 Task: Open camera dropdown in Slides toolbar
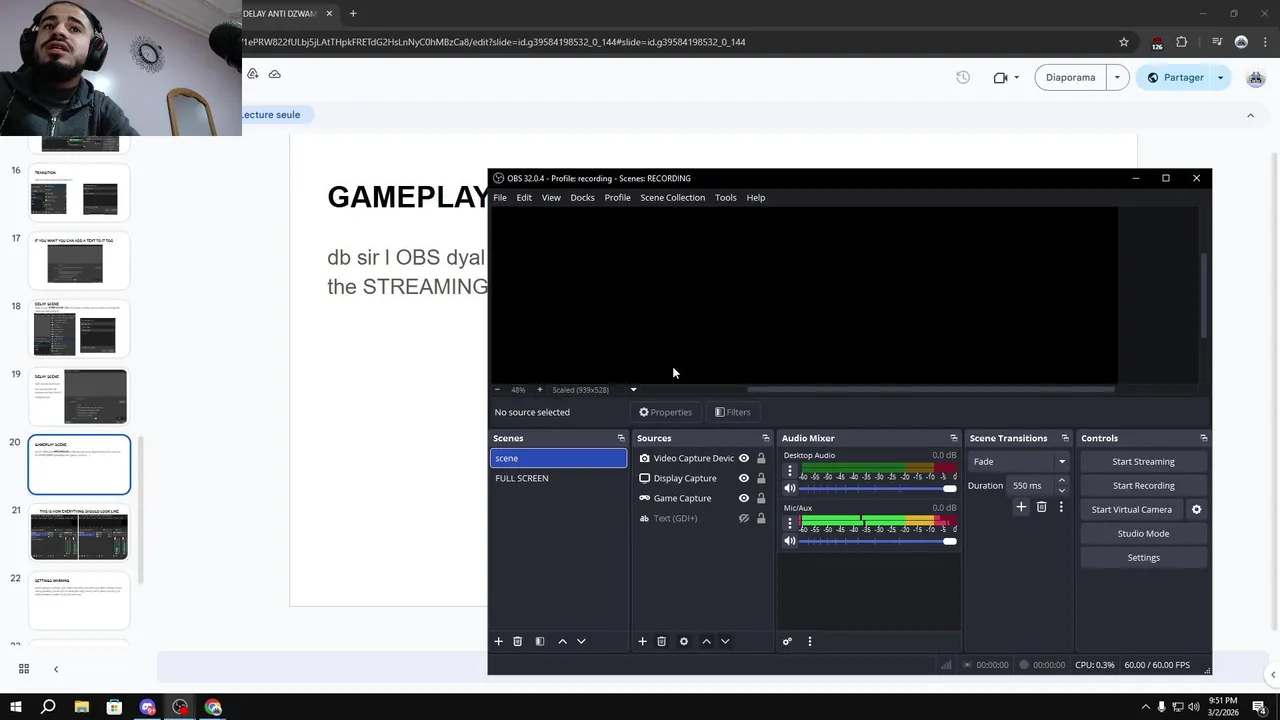(1017, 77)
